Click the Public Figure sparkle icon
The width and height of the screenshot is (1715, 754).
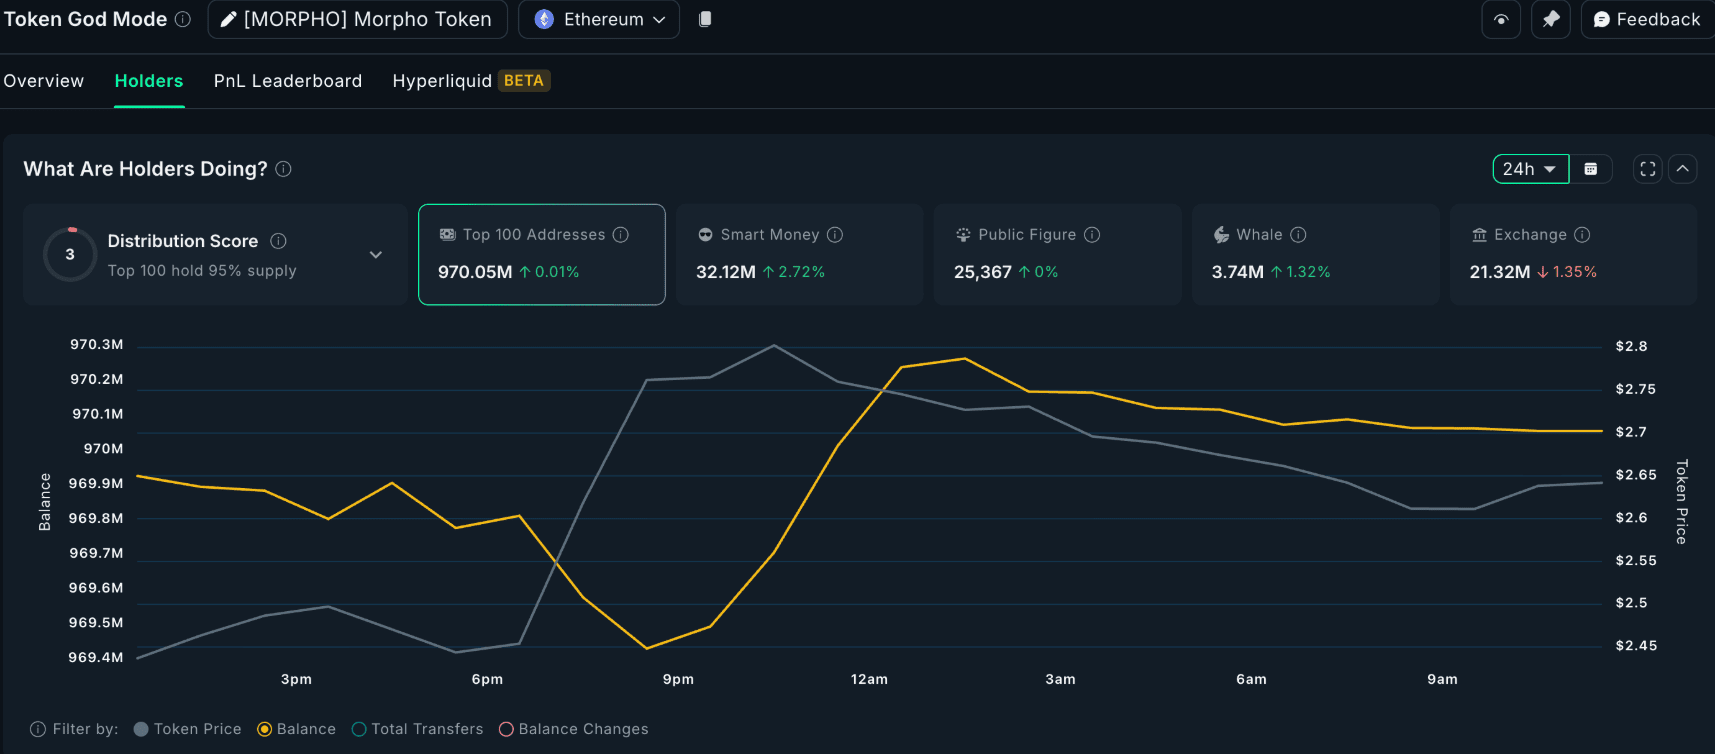click(963, 235)
